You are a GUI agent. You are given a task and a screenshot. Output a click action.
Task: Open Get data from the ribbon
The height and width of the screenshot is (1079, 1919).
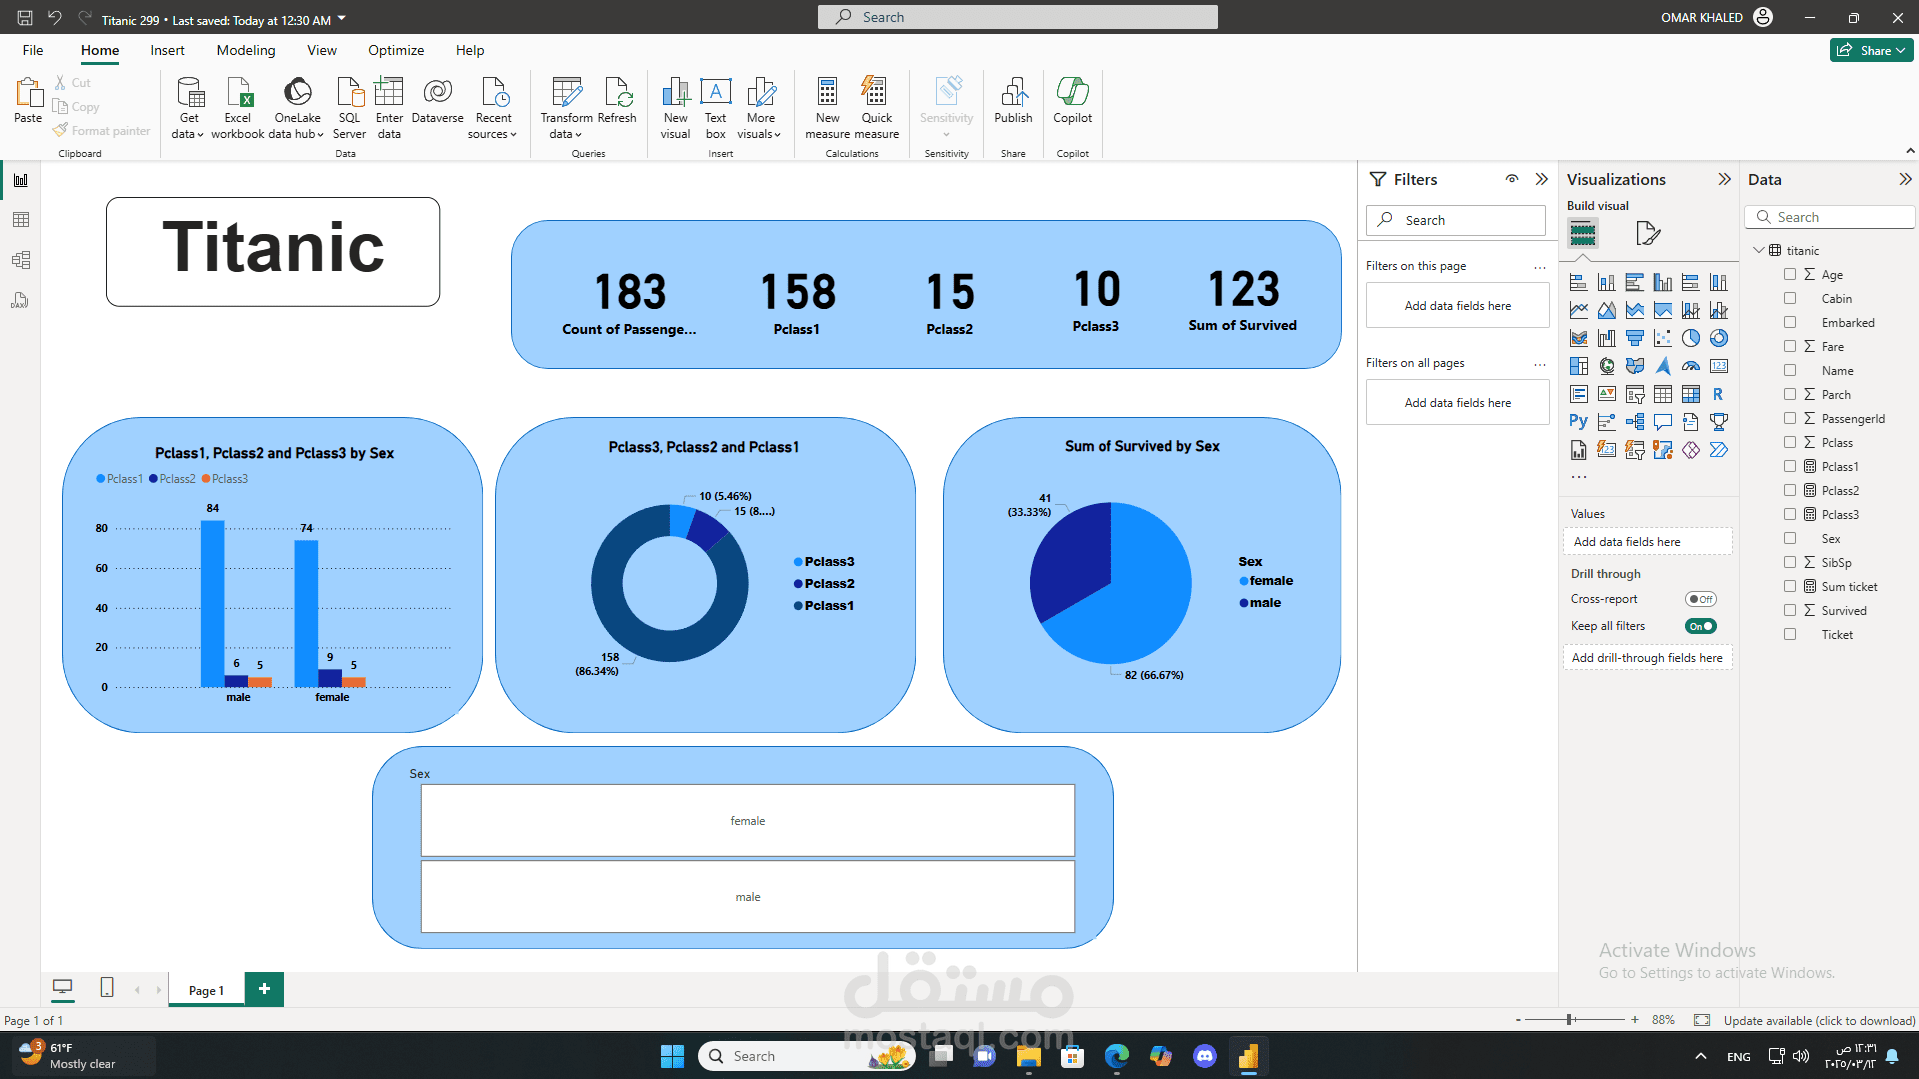[x=188, y=107]
